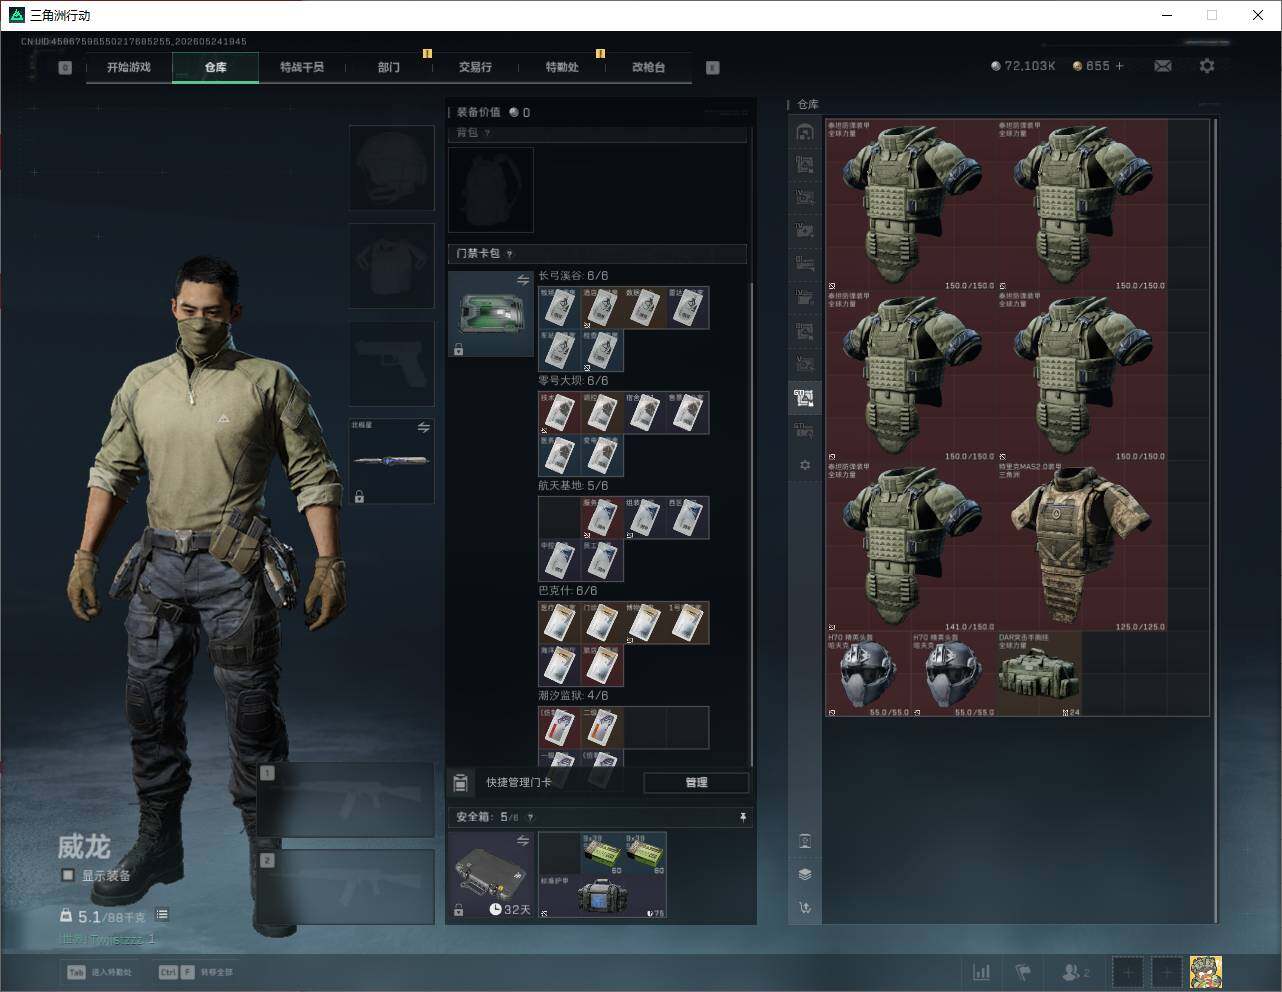Select primary weapon slot 2

point(345,887)
